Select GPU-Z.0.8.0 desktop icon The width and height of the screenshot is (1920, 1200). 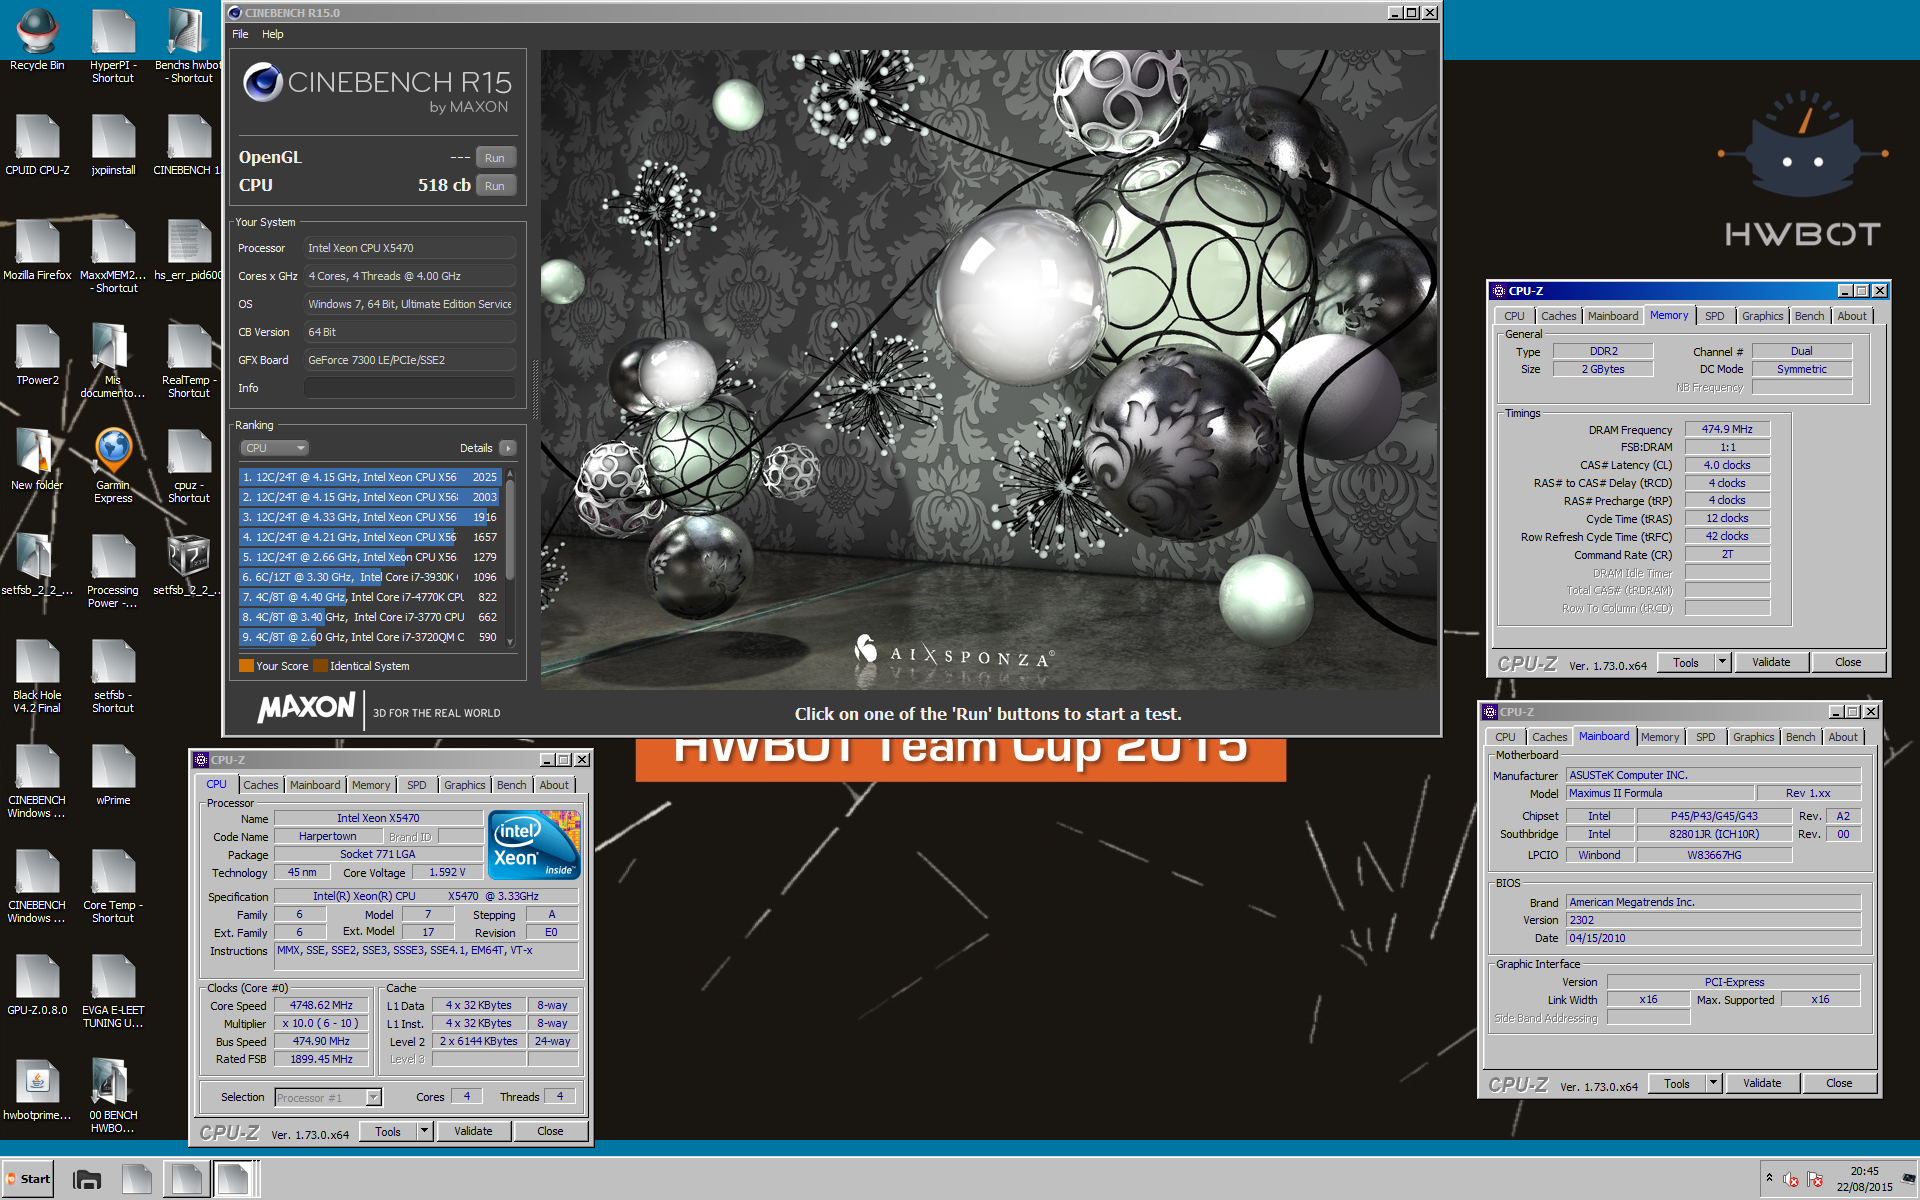(x=37, y=985)
